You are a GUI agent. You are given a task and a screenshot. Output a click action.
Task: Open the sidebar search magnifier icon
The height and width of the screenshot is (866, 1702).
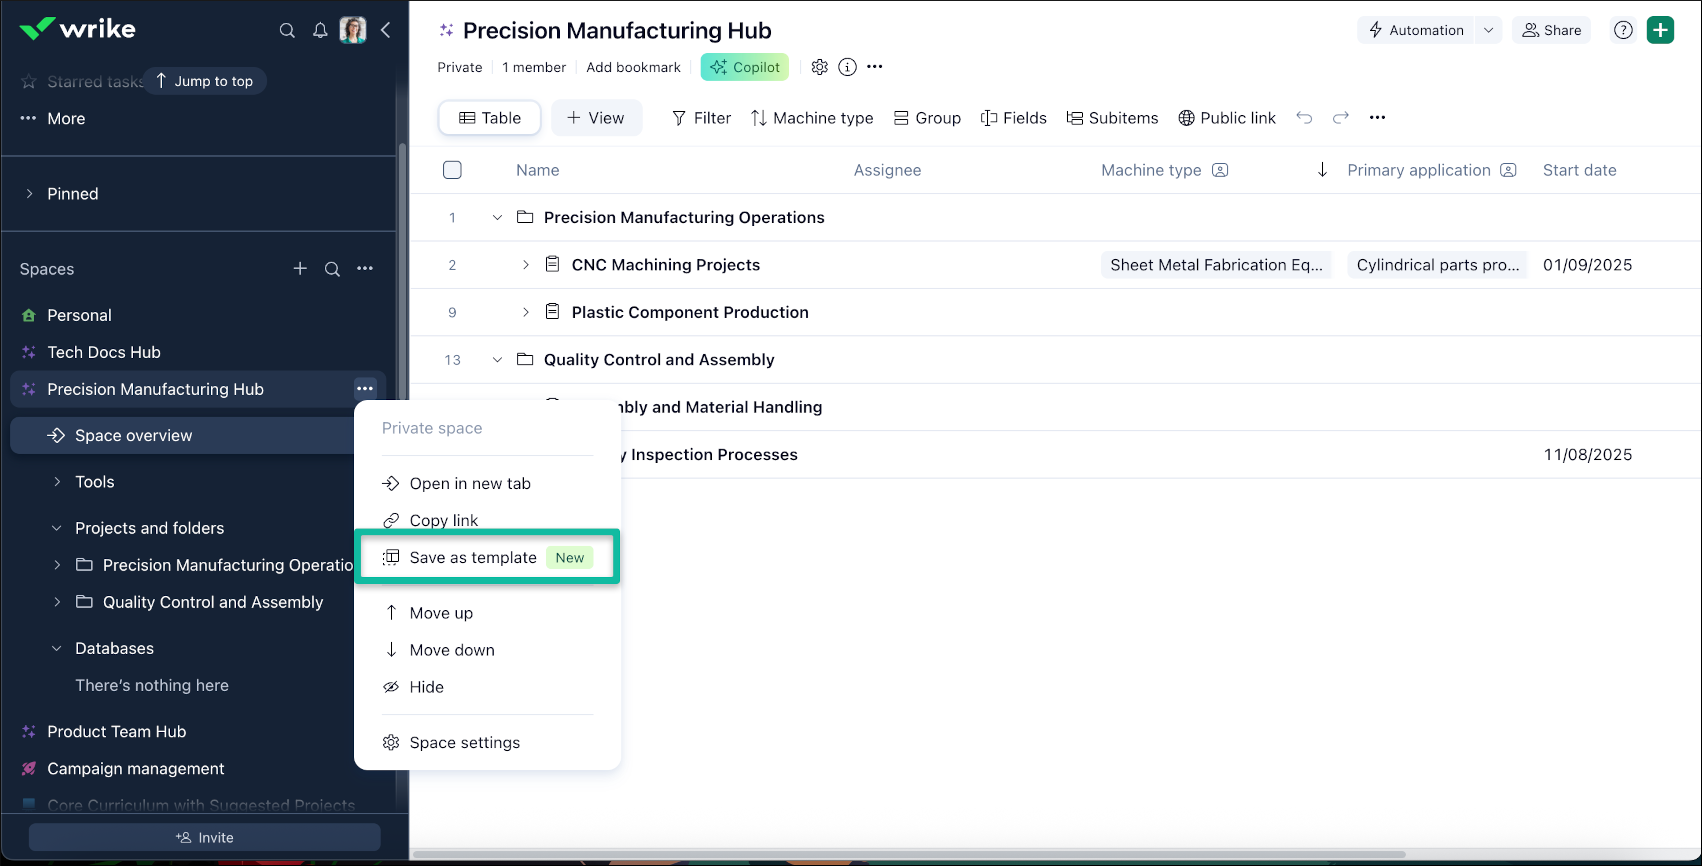[287, 30]
